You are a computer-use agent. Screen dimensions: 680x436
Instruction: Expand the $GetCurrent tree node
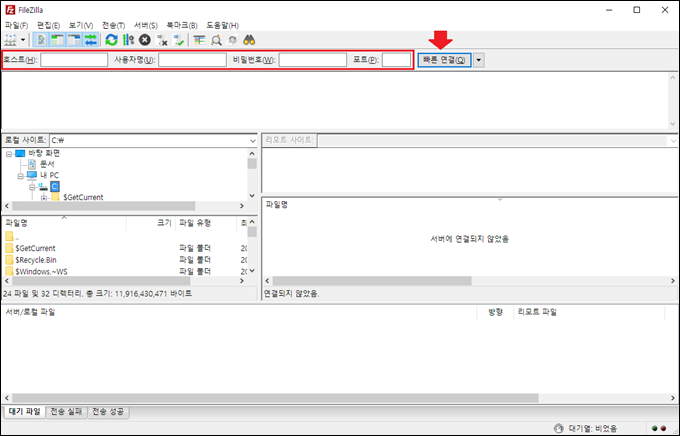[44, 198]
